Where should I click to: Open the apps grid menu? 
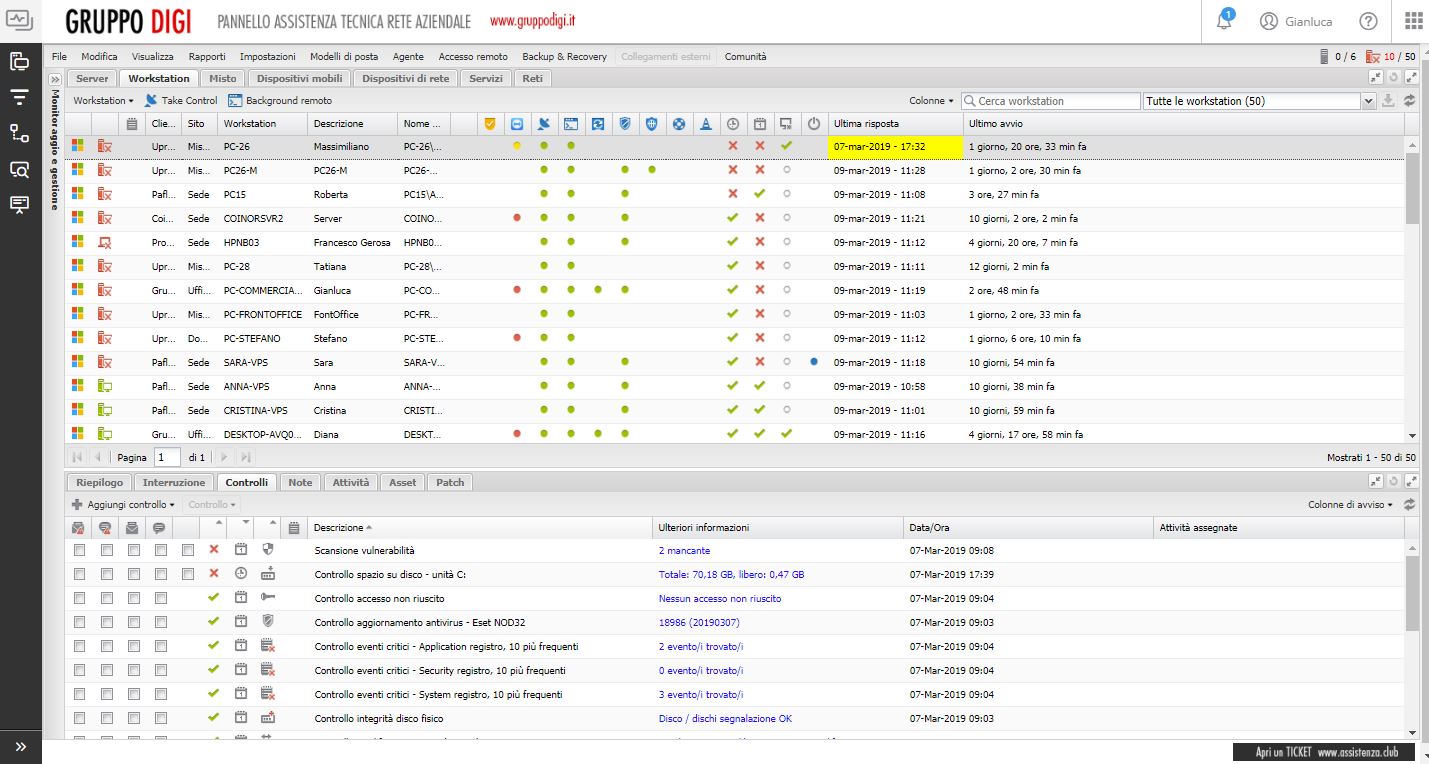[1413, 21]
